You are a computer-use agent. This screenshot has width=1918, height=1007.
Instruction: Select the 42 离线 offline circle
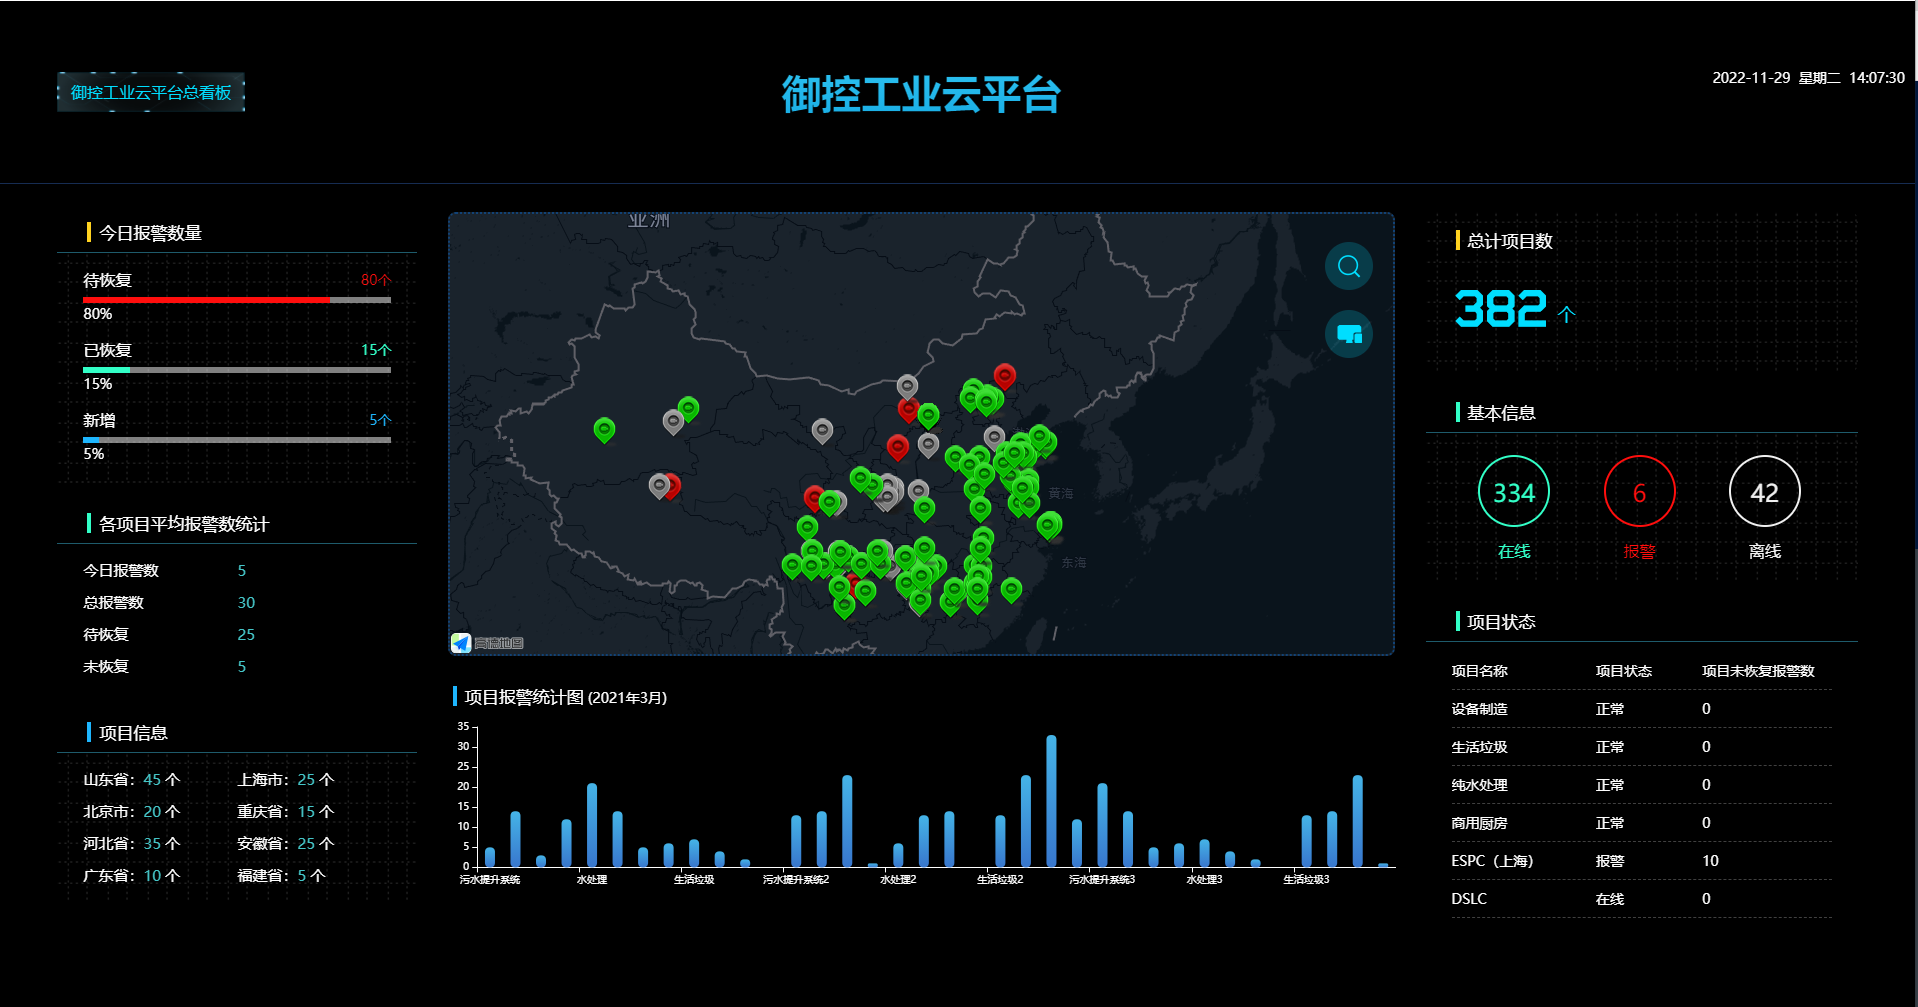pyautogui.click(x=1764, y=492)
